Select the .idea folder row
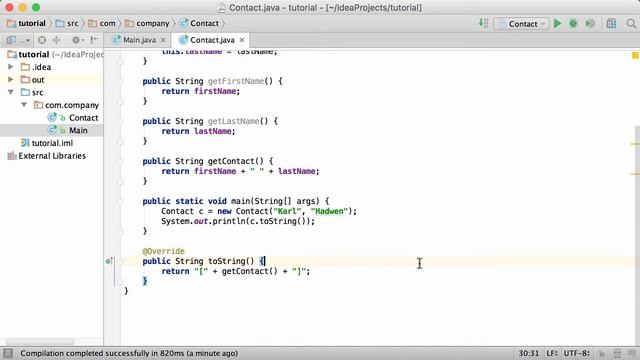Viewport: 640px width, 360px height. (51, 67)
